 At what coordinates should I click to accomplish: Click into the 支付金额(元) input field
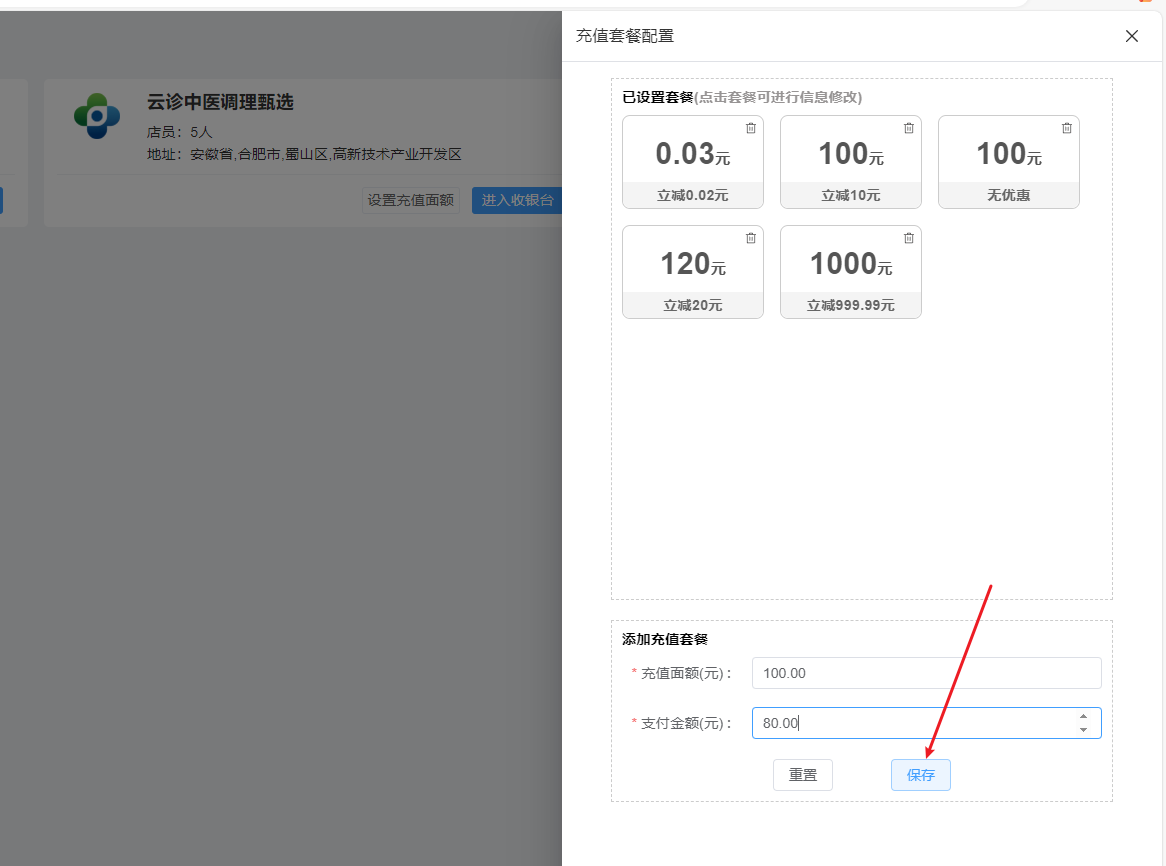(x=910, y=723)
